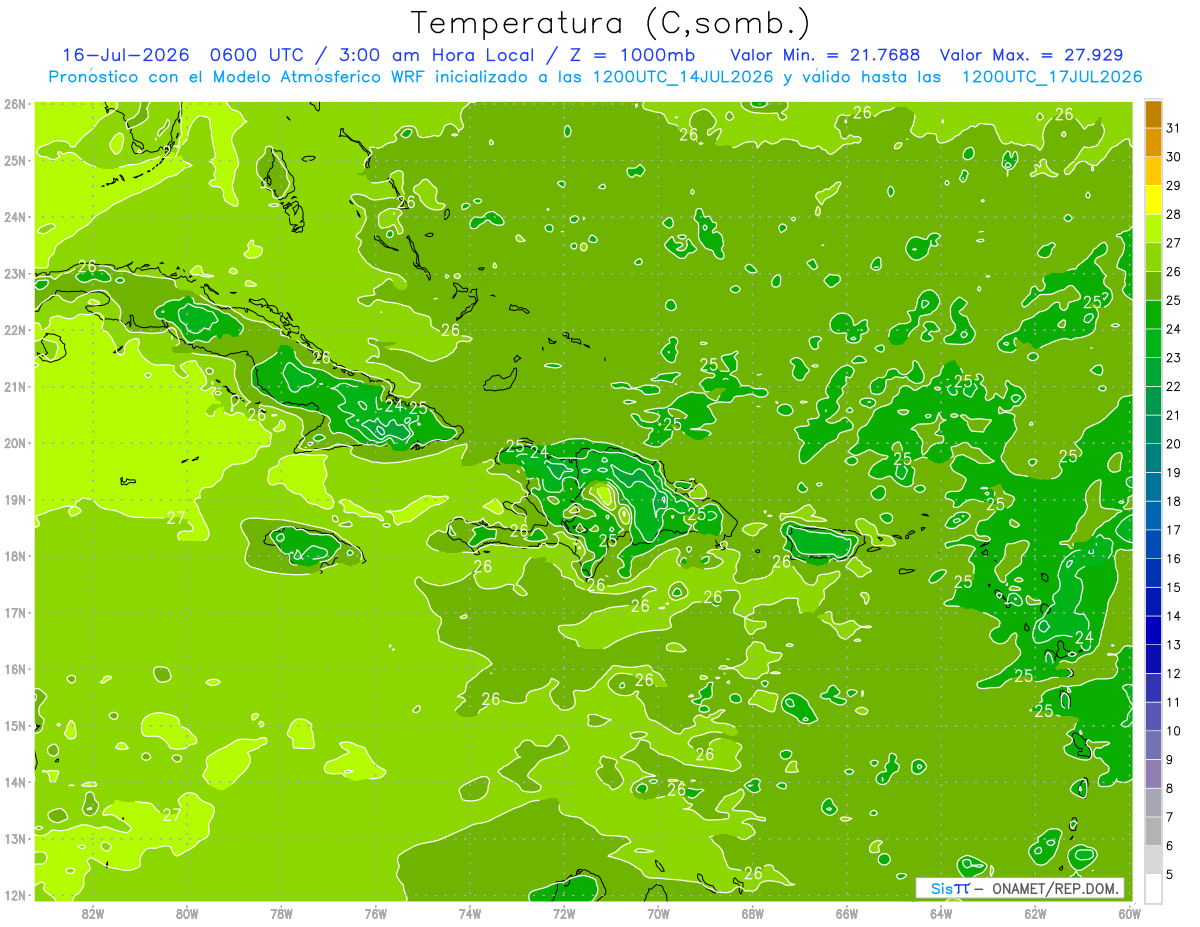
Task: Click the yellow band between 28 and 29 on color scale
Action: point(1153,200)
